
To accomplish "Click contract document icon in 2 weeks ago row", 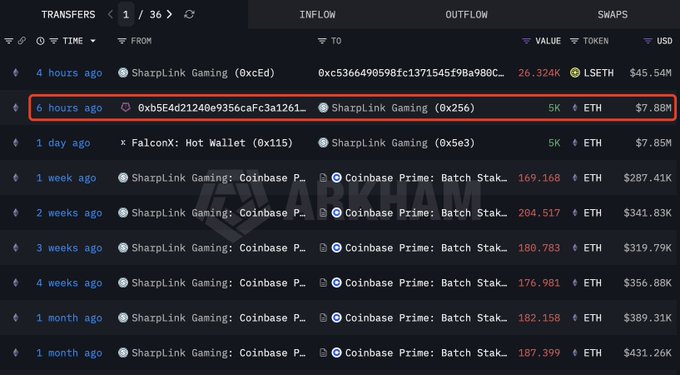I will 323,213.
